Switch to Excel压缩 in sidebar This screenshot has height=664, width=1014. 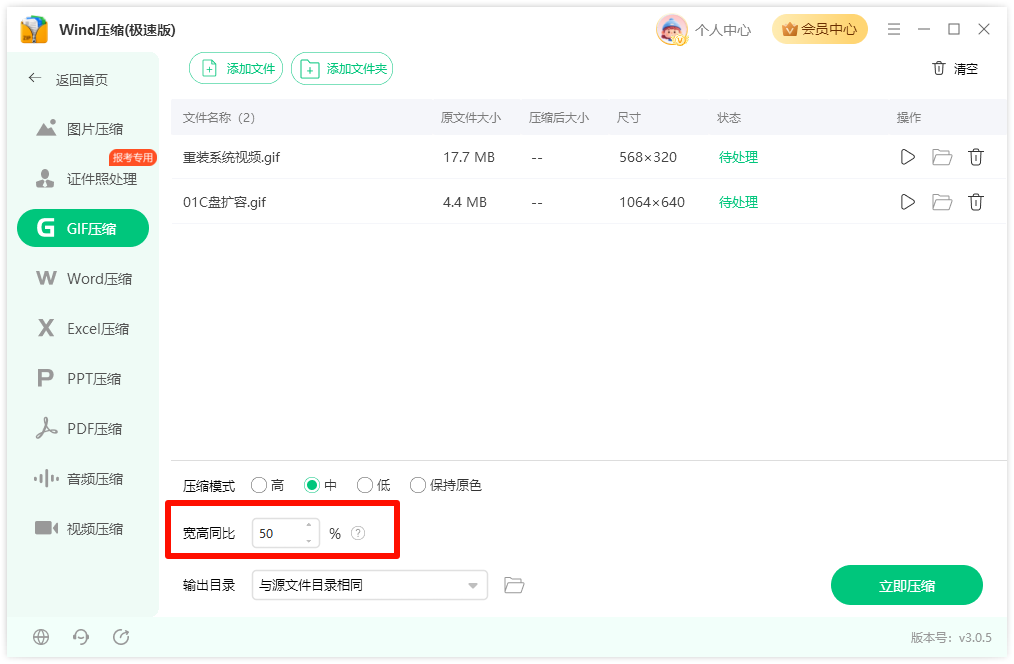83,328
